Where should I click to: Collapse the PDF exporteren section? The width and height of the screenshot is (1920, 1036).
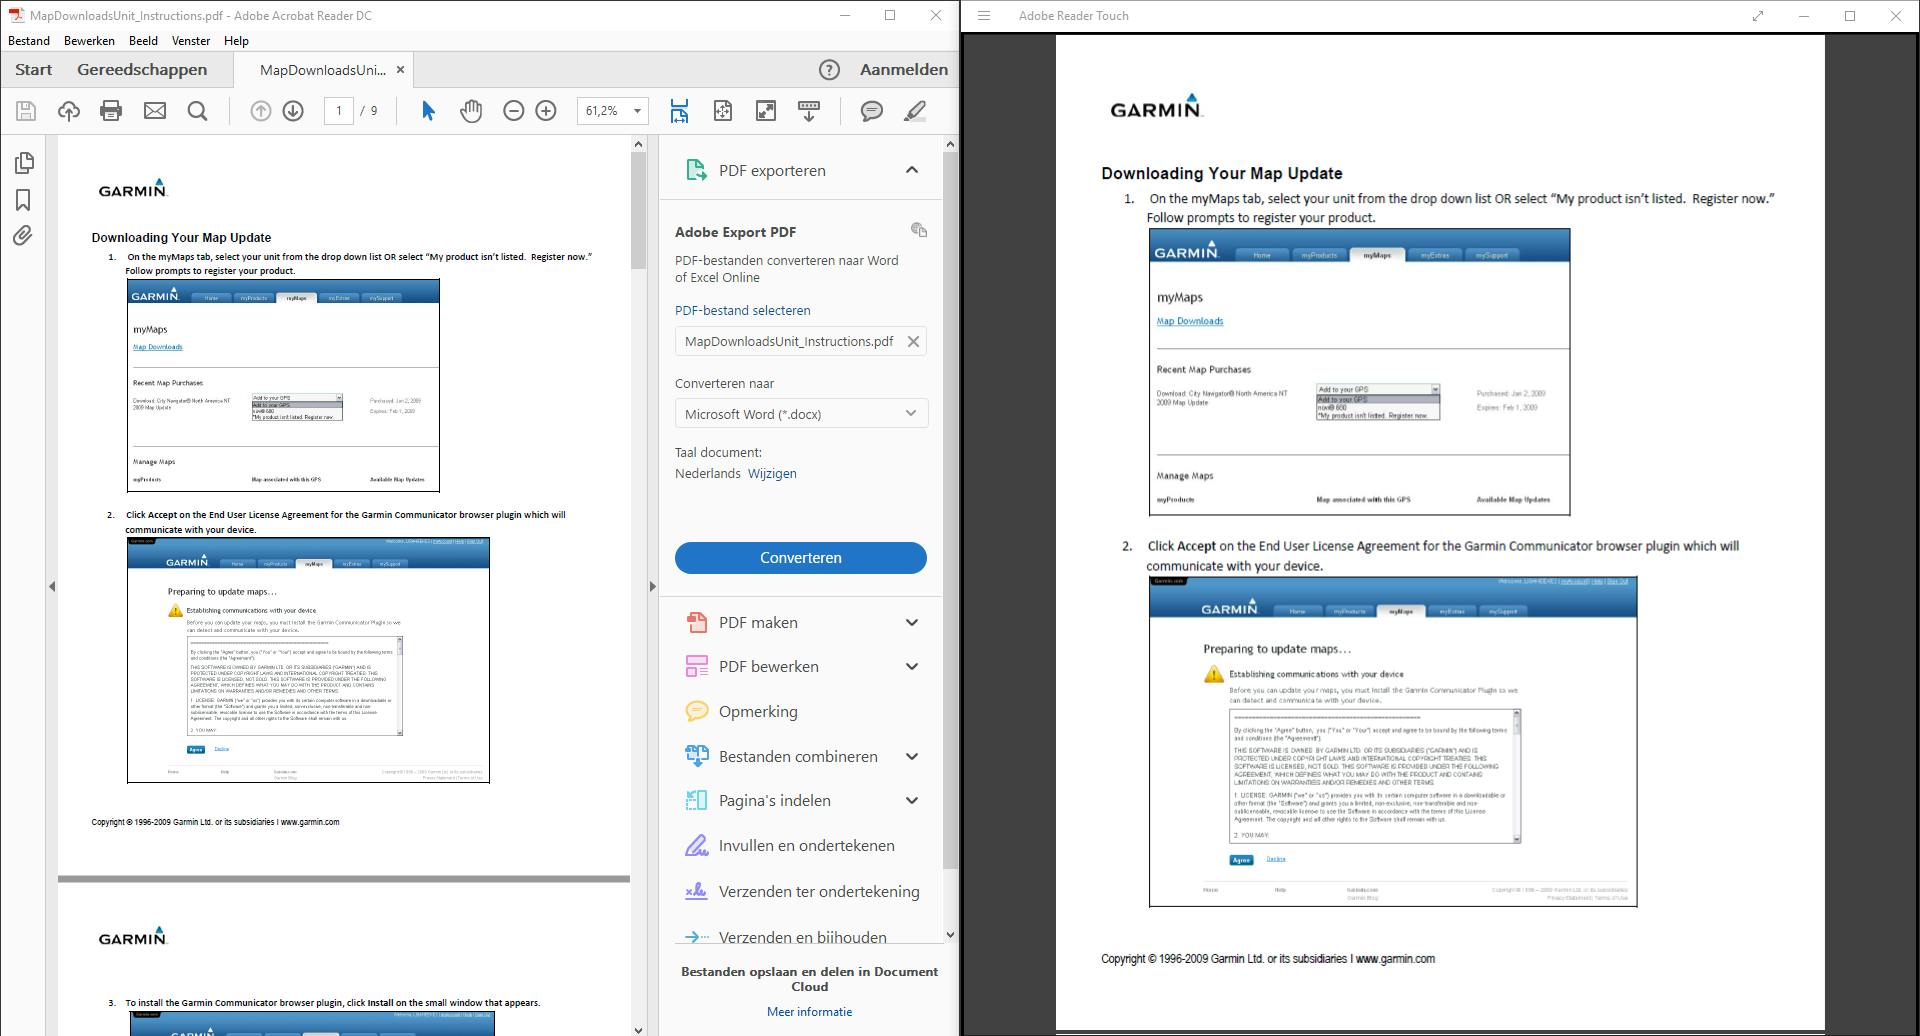(x=912, y=171)
